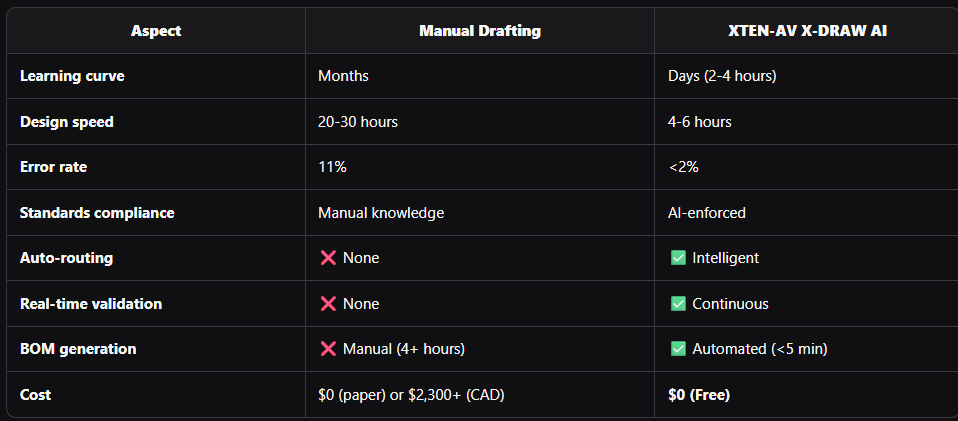Viewport: 958px width, 421px height.
Task: Click the AI-enforced cell text
Action: (x=707, y=212)
